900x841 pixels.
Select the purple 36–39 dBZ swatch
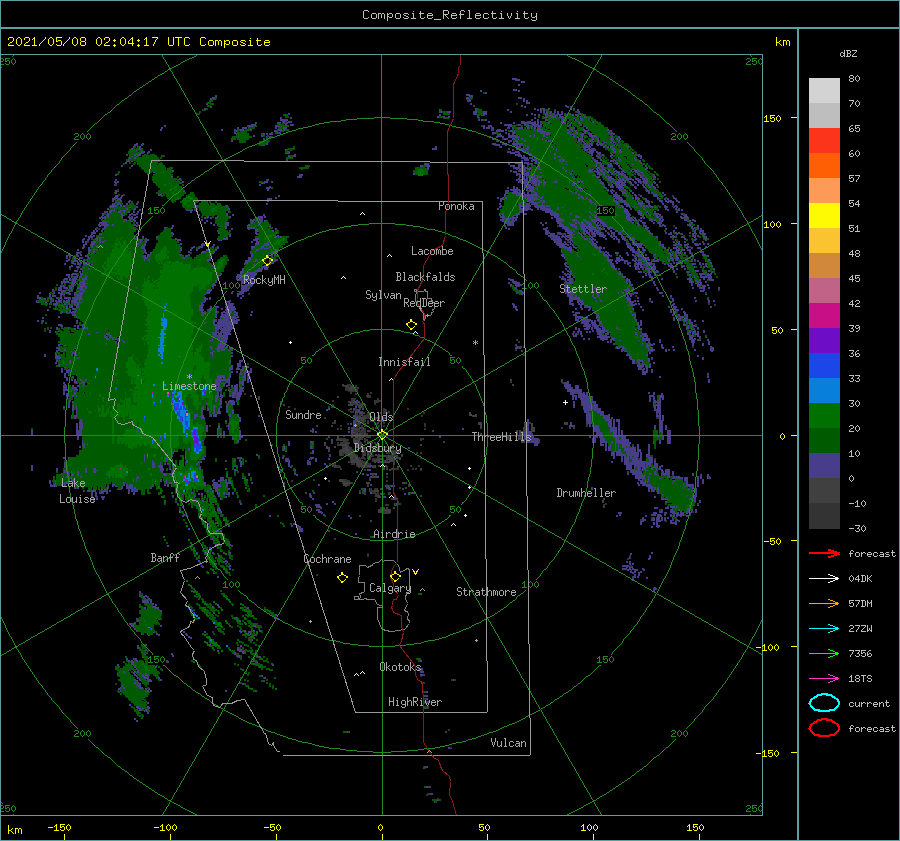click(824, 341)
